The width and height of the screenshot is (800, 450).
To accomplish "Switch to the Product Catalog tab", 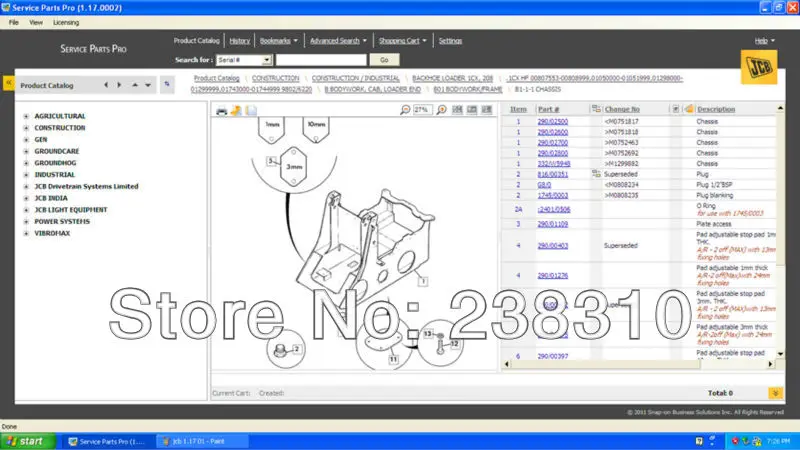I will click(x=196, y=41).
